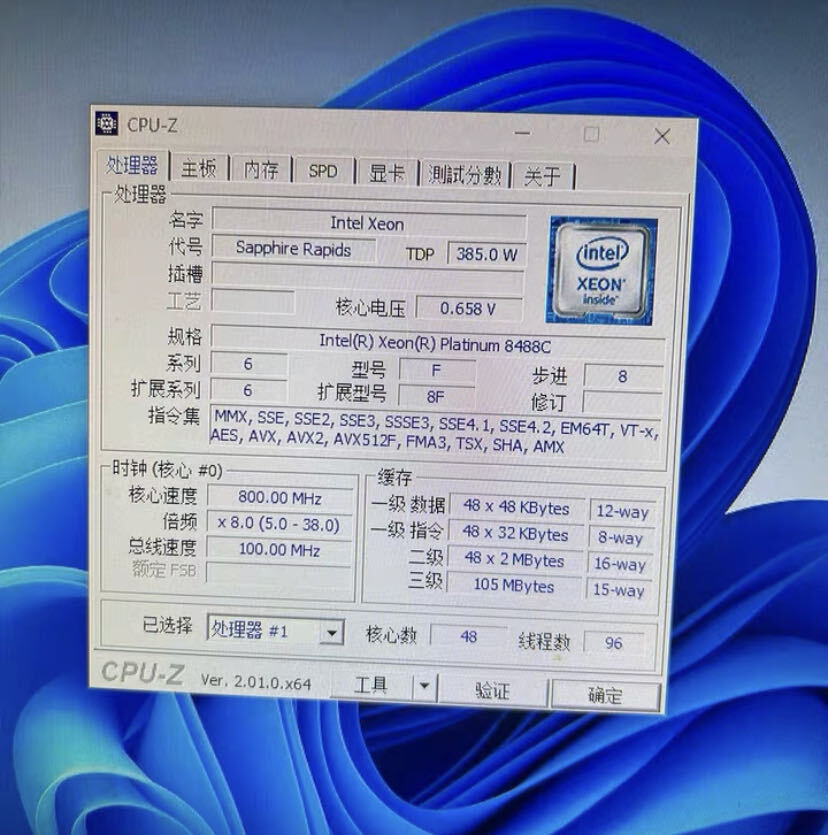The width and height of the screenshot is (828, 835).
Task: Open the Tools dropdown next to 工具
Action: click(x=424, y=686)
